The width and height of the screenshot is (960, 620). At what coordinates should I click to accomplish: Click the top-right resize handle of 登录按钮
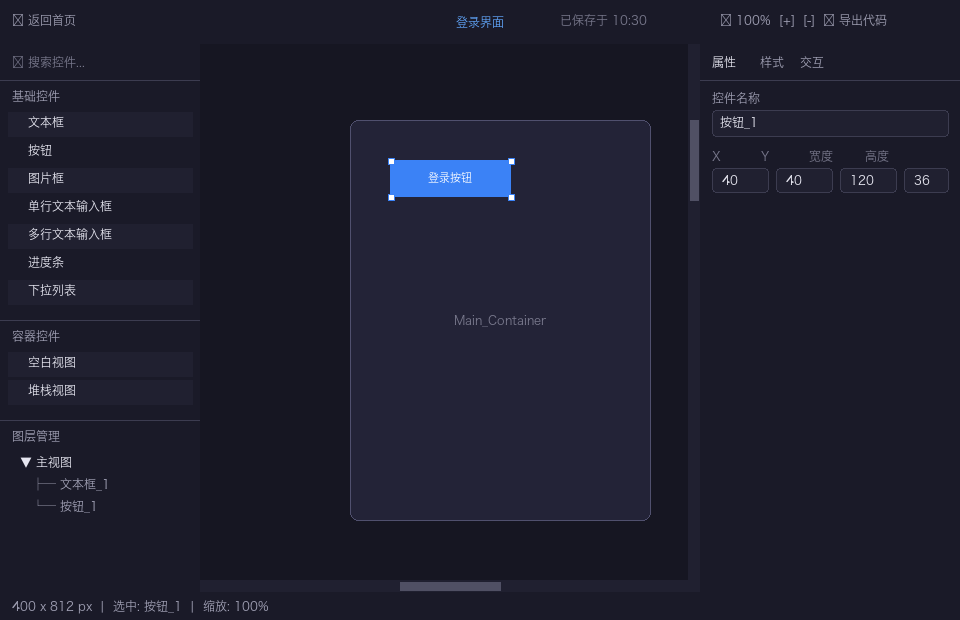point(511,162)
